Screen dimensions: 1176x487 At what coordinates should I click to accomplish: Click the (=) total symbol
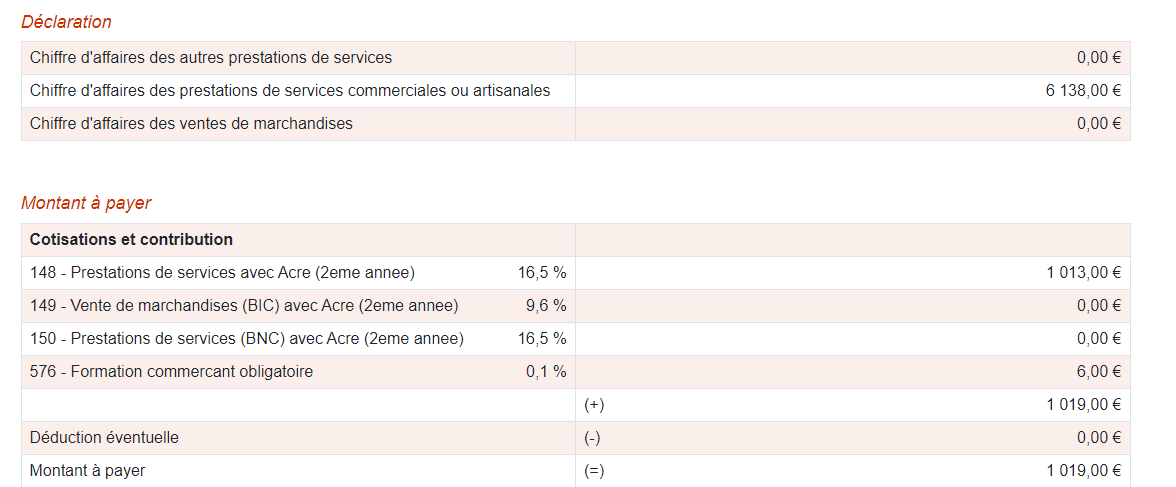(594, 471)
